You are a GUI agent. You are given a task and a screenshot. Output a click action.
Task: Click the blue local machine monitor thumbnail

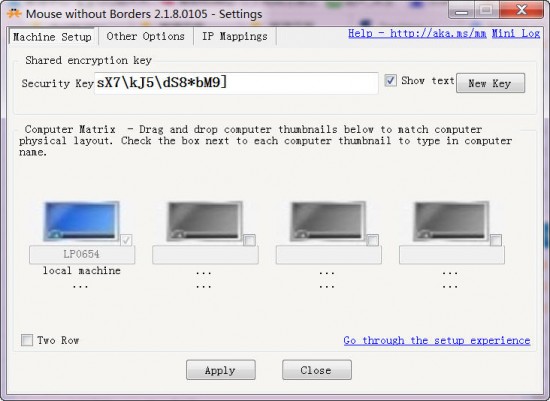(x=81, y=221)
